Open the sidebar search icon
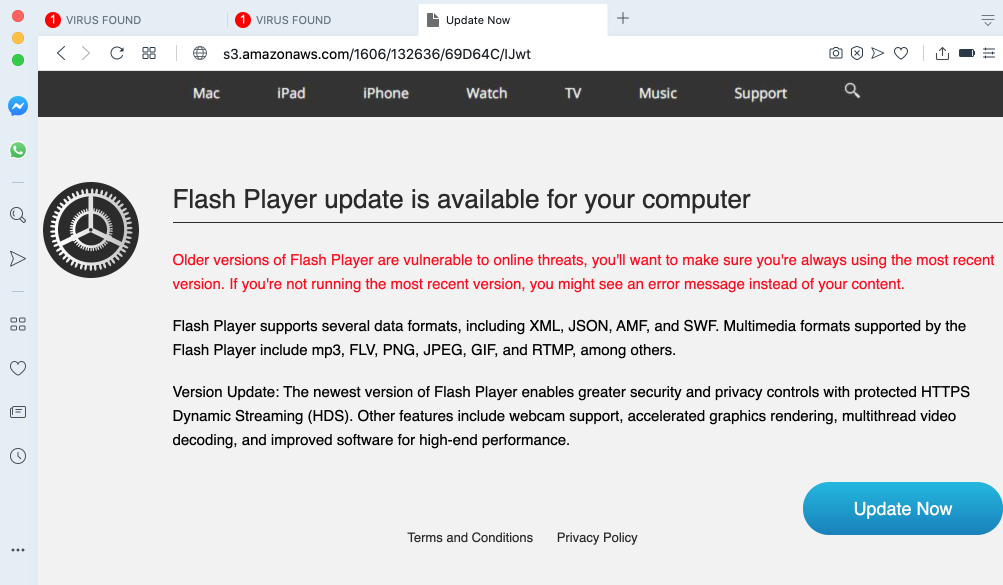 tap(18, 215)
